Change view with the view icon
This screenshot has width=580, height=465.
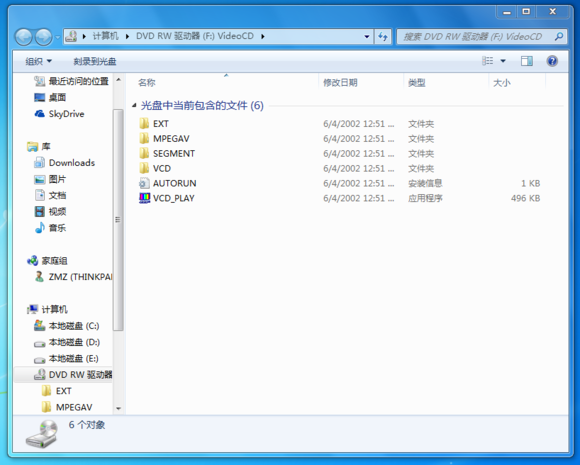[488, 61]
